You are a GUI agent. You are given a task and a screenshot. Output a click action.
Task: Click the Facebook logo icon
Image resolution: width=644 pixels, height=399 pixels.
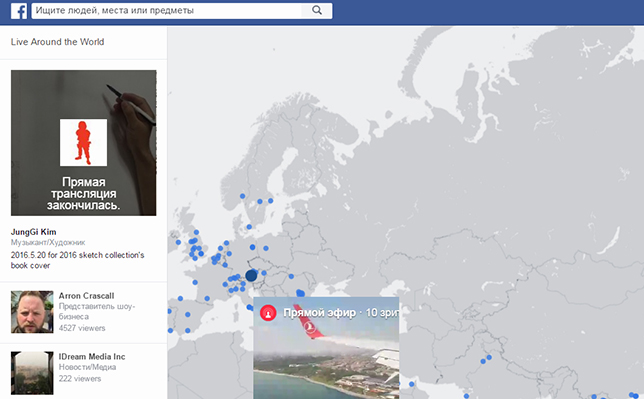coord(19,11)
